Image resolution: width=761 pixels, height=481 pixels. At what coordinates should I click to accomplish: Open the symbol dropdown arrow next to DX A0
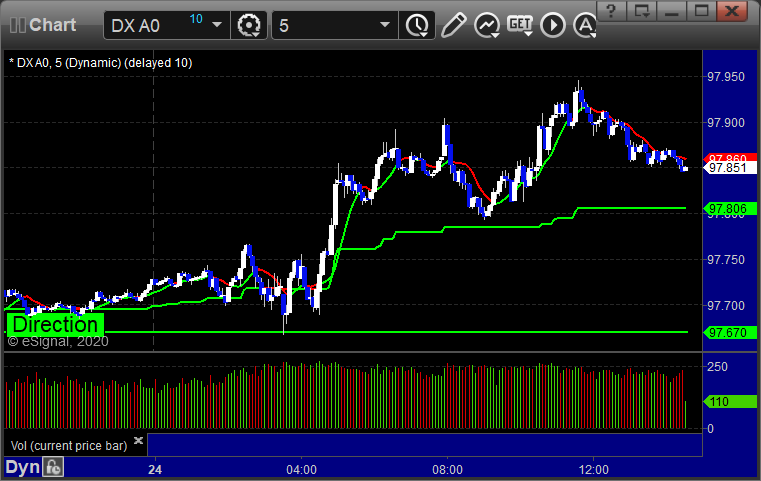[217, 25]
